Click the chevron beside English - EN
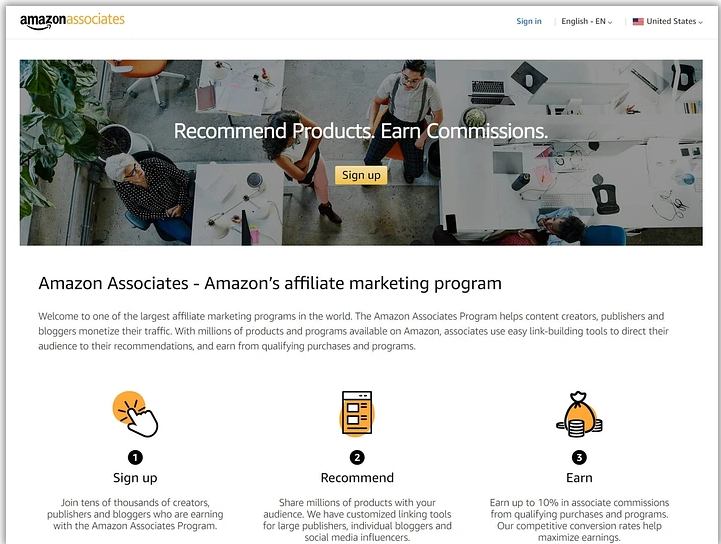 coord(610,22)
